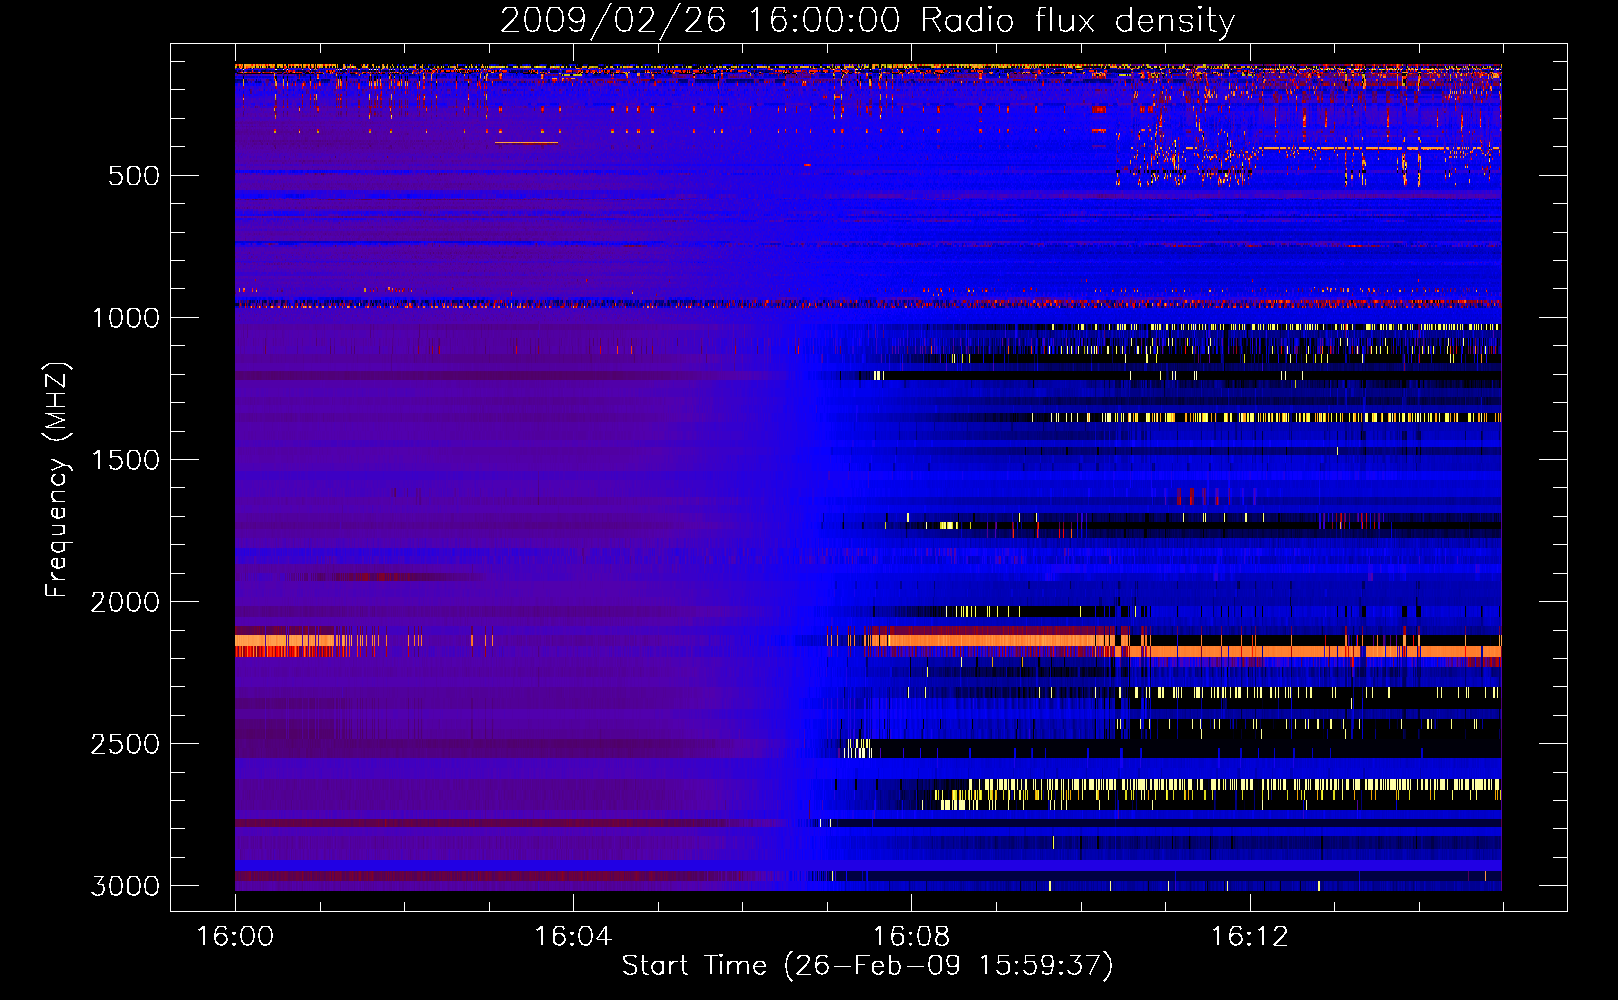The width and height of the screenshot is (1618, 1000).
Task: Click the 3000 frequency tick label
Action: pos(125,886)
